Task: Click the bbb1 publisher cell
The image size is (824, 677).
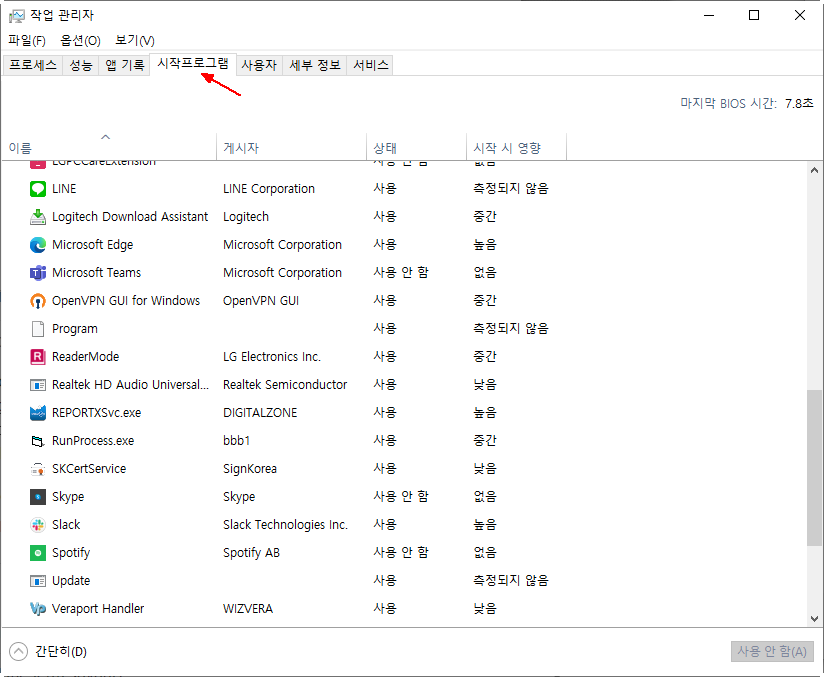Action: [x=236, y=440]
